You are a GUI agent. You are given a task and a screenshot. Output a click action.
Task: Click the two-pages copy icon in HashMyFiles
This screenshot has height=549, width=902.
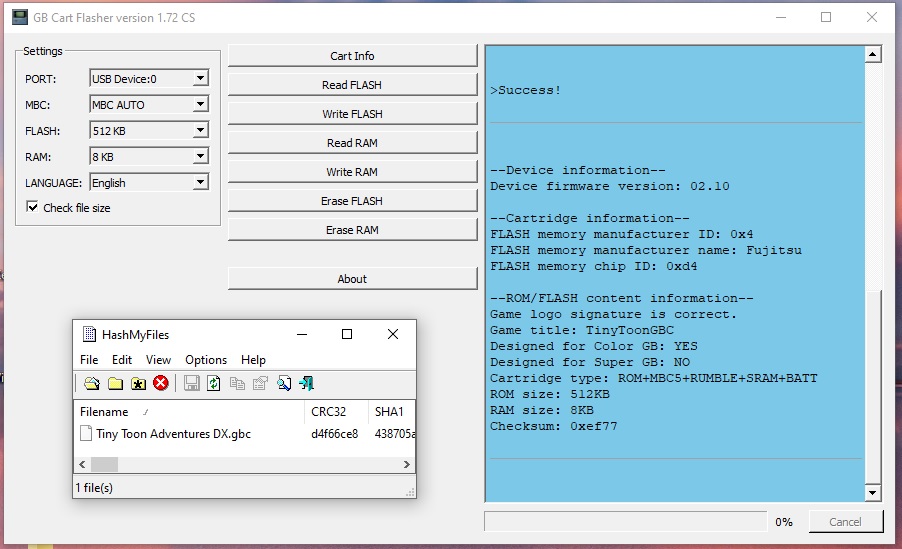pos(237,383)
